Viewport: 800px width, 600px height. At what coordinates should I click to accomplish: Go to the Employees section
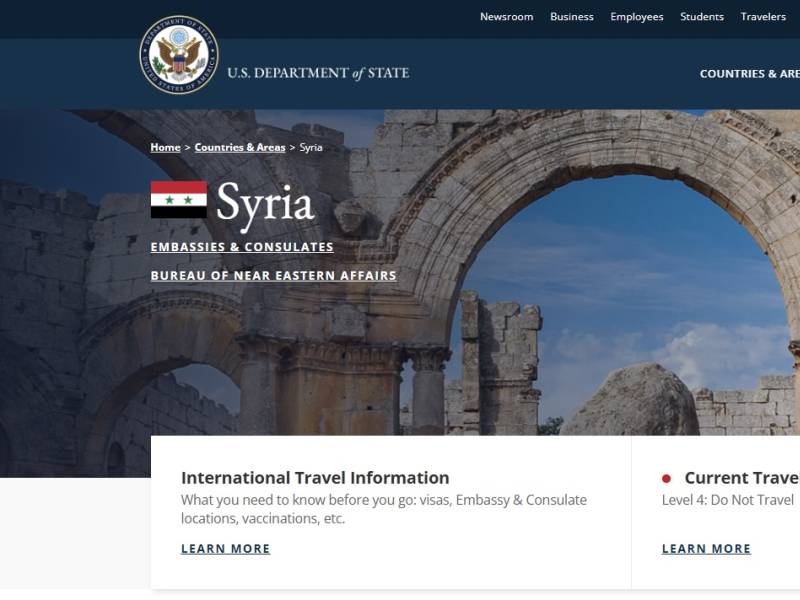(637, 17)
